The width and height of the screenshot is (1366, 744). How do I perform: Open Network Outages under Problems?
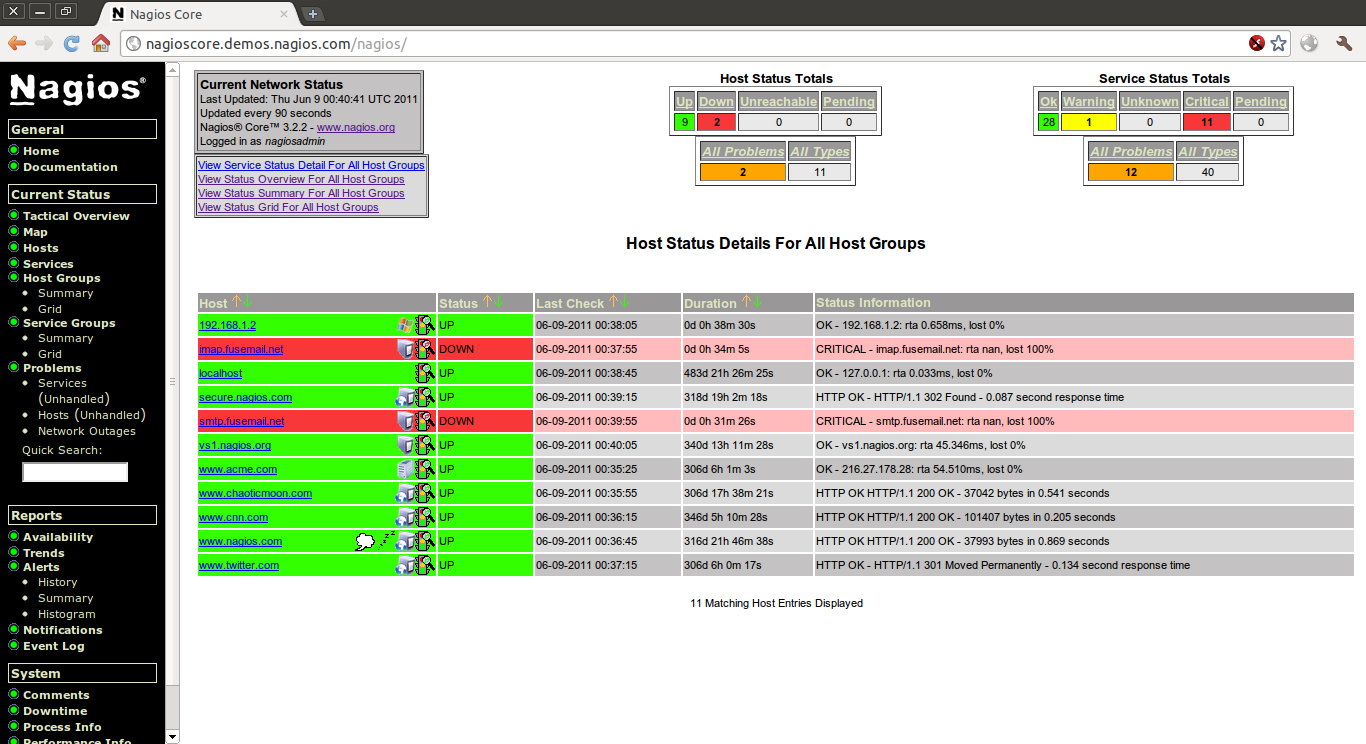(87, 431)
